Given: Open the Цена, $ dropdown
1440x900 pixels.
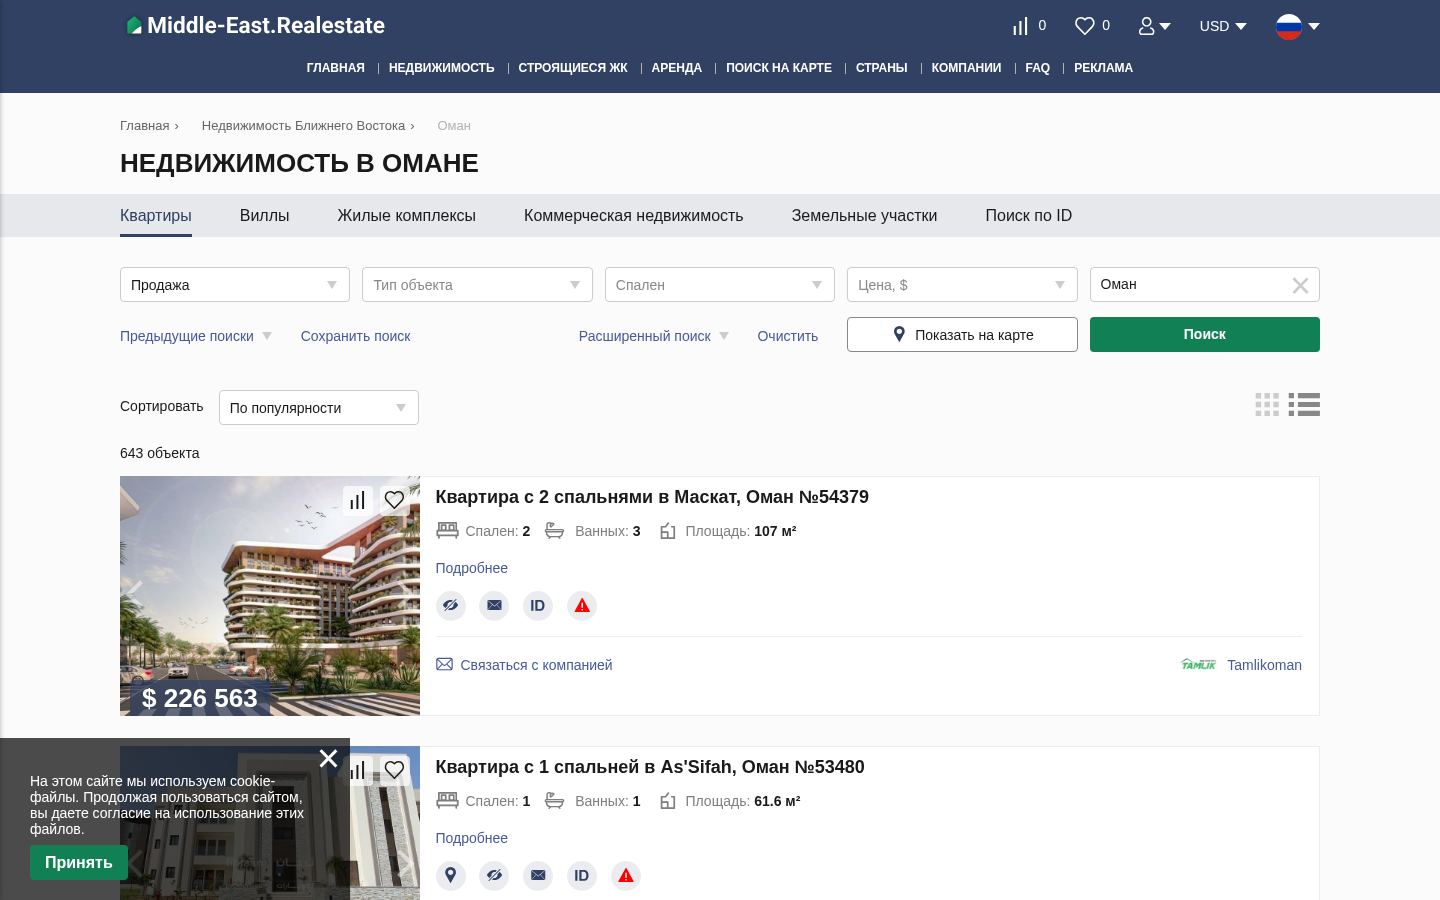Looking at the screenshot, I should tap(962, 285).
